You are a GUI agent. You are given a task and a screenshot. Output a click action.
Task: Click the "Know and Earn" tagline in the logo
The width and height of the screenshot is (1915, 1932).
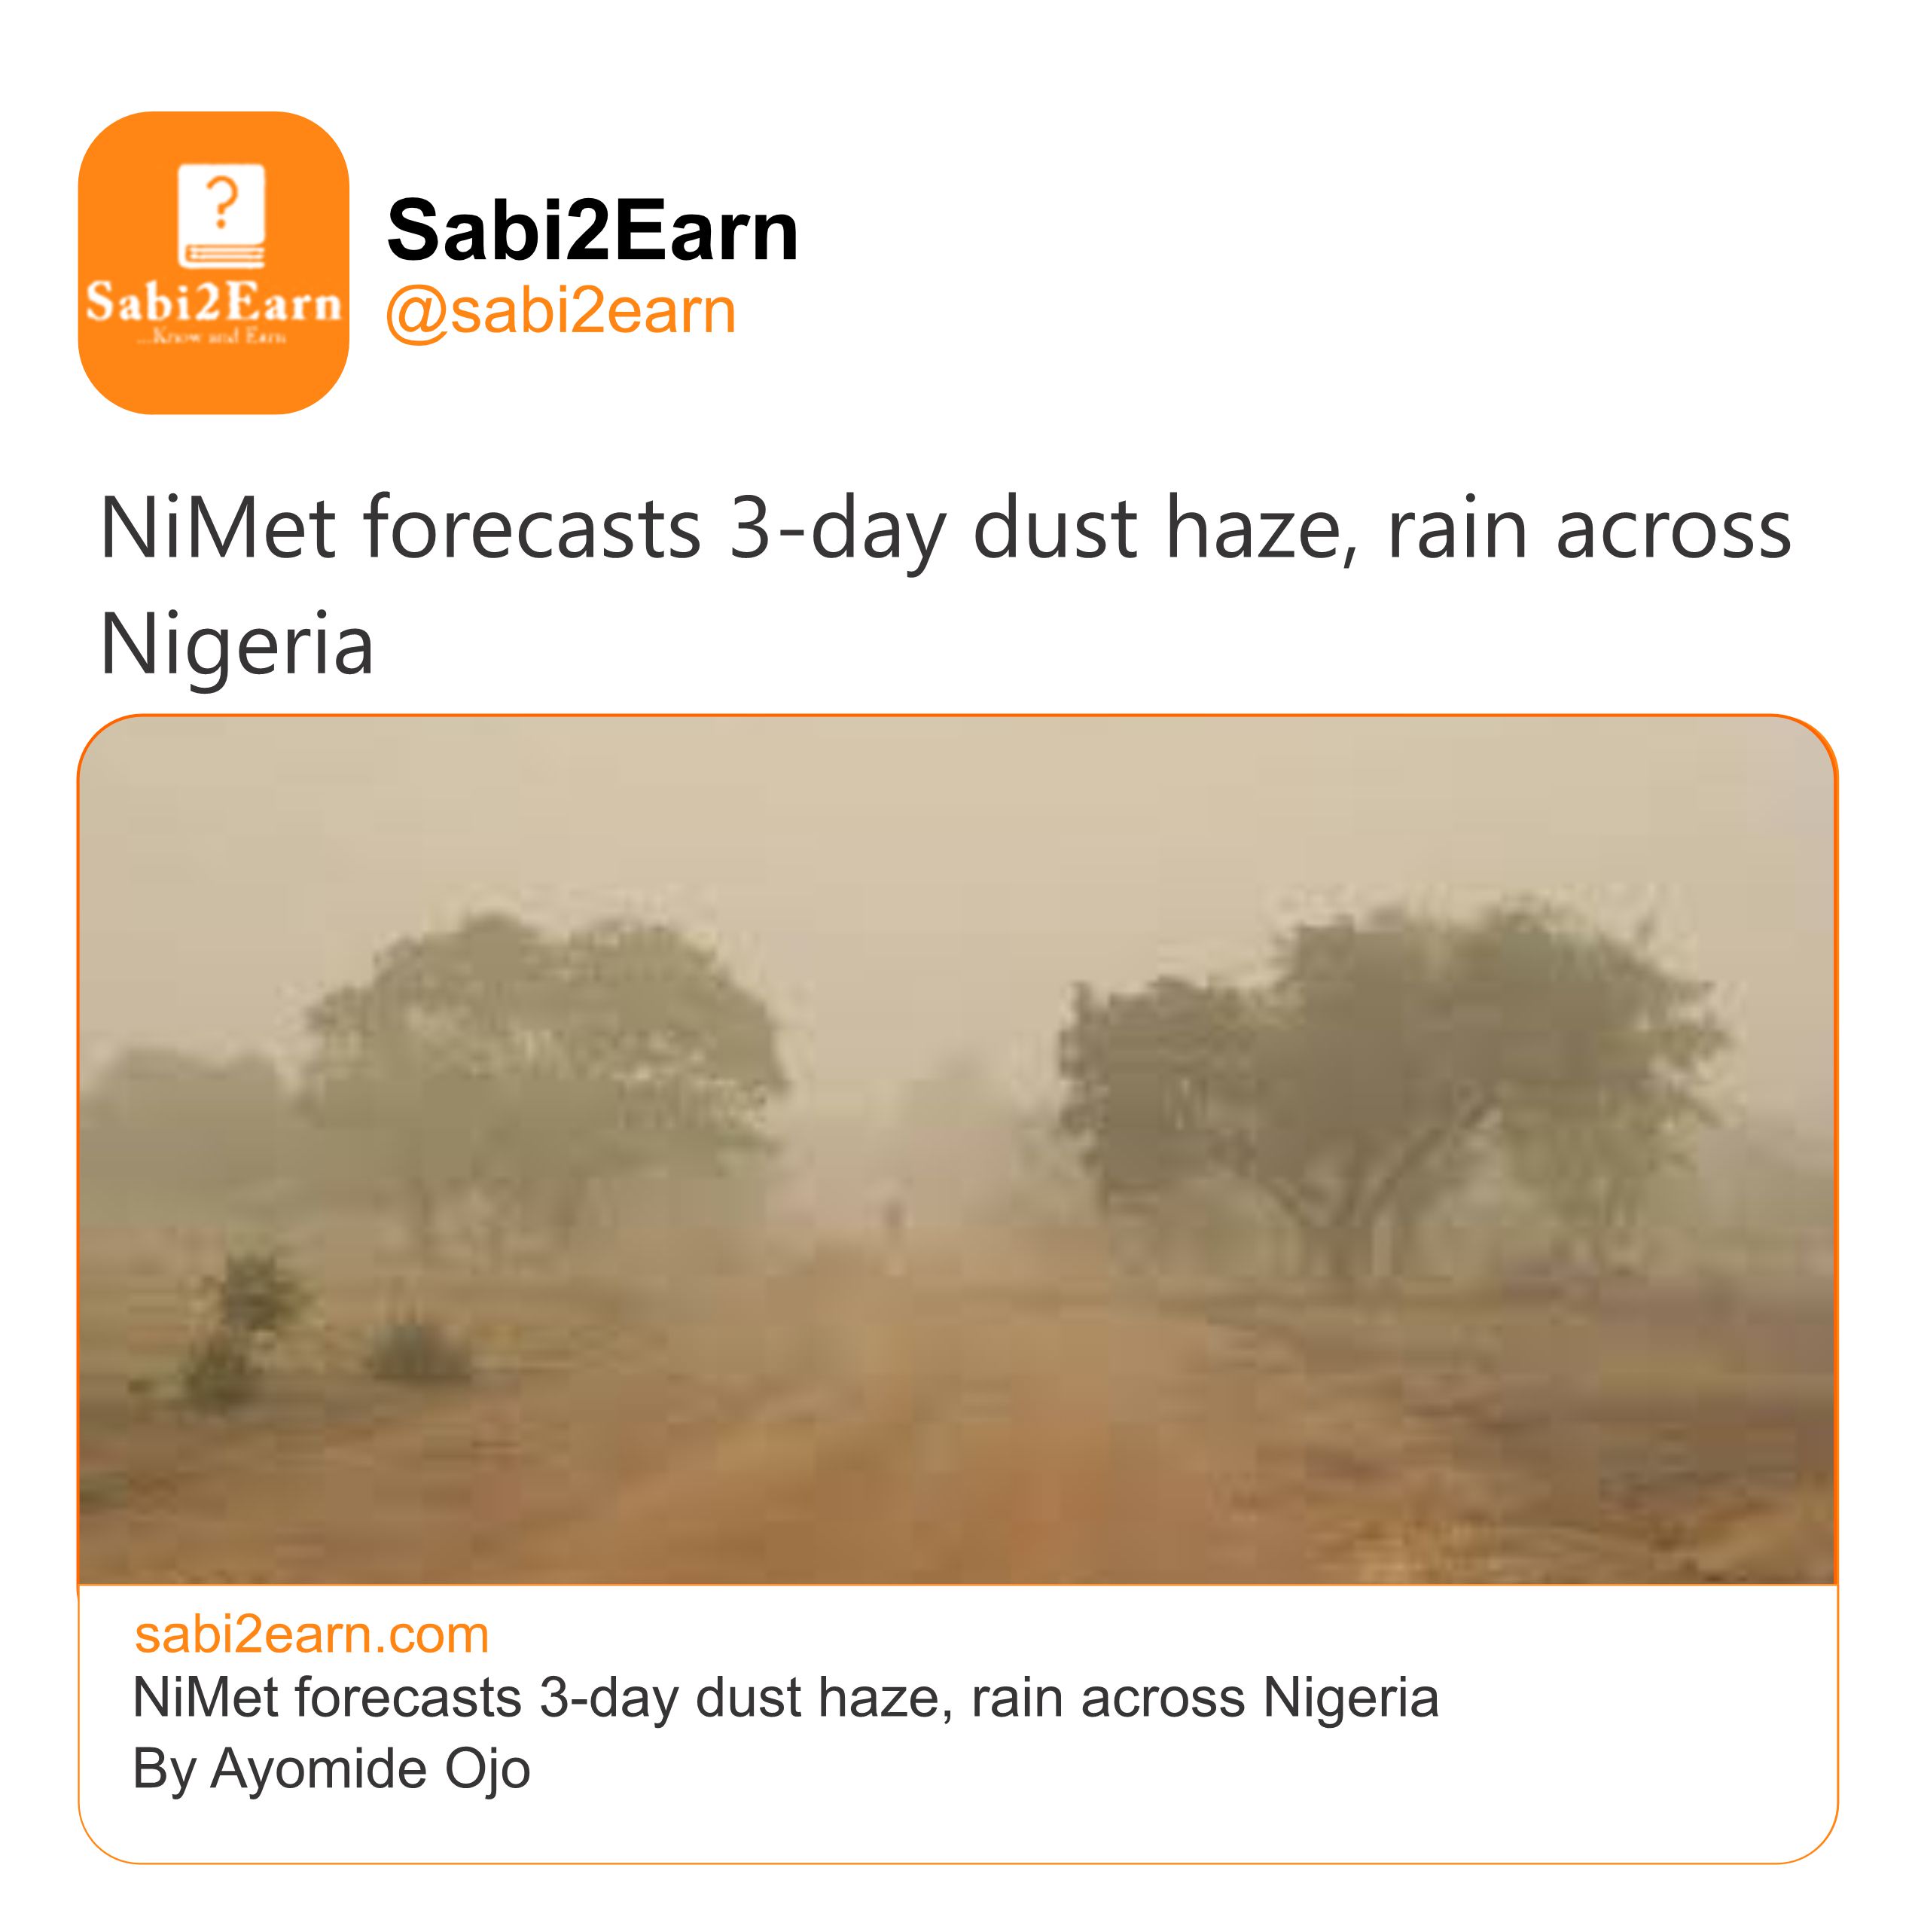[213, 337]
